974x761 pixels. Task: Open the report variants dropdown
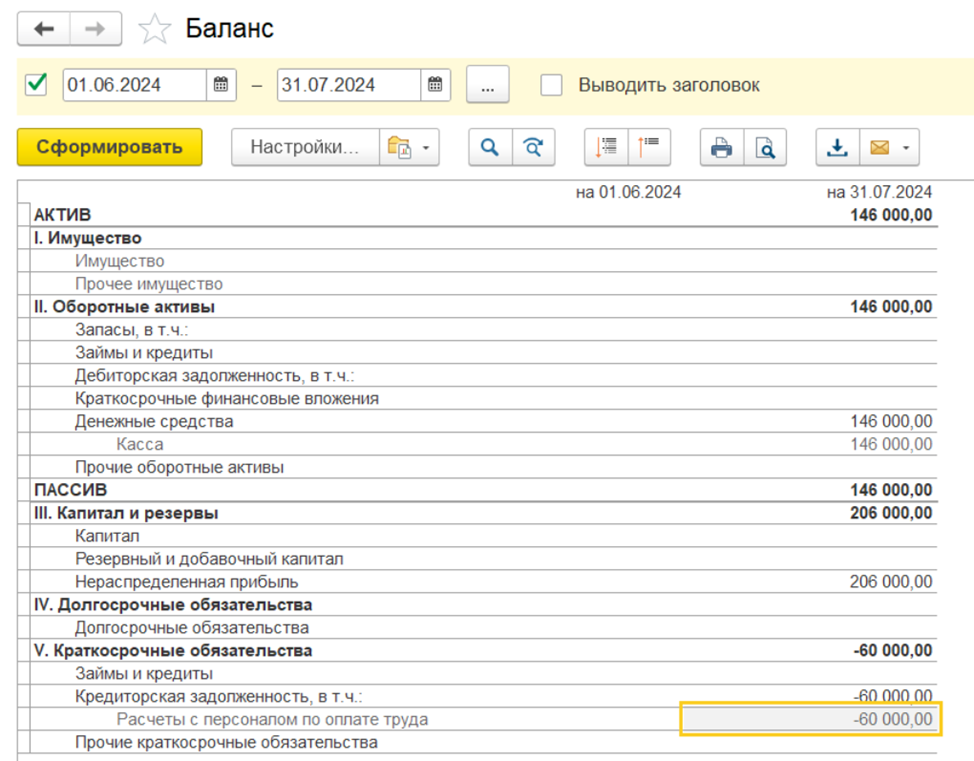click(410, 148)
